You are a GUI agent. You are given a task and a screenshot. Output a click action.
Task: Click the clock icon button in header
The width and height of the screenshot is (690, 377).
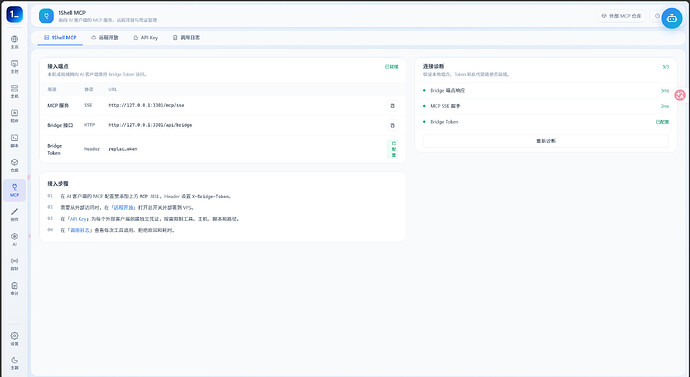(657, 16)
